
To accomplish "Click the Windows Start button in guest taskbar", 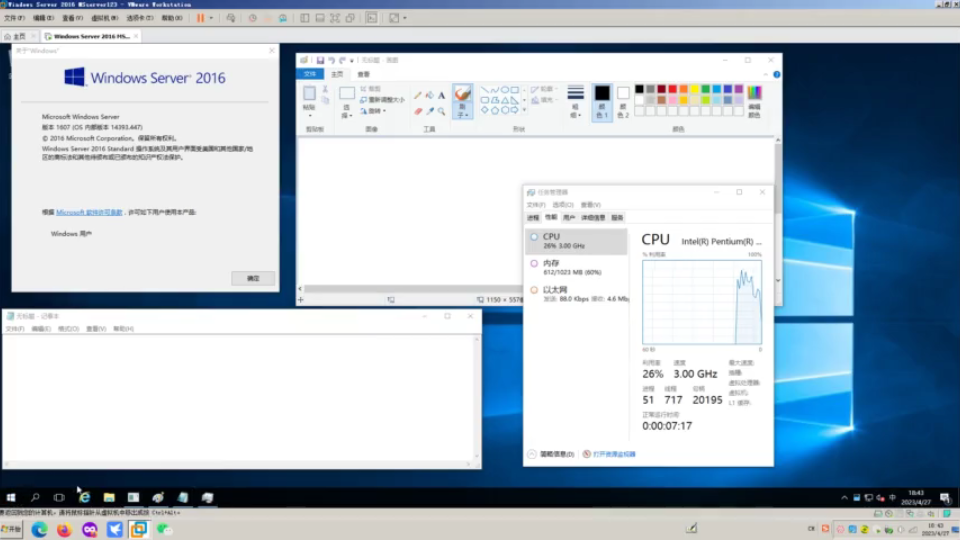I will pyautogui.click(x=10, y=497).
